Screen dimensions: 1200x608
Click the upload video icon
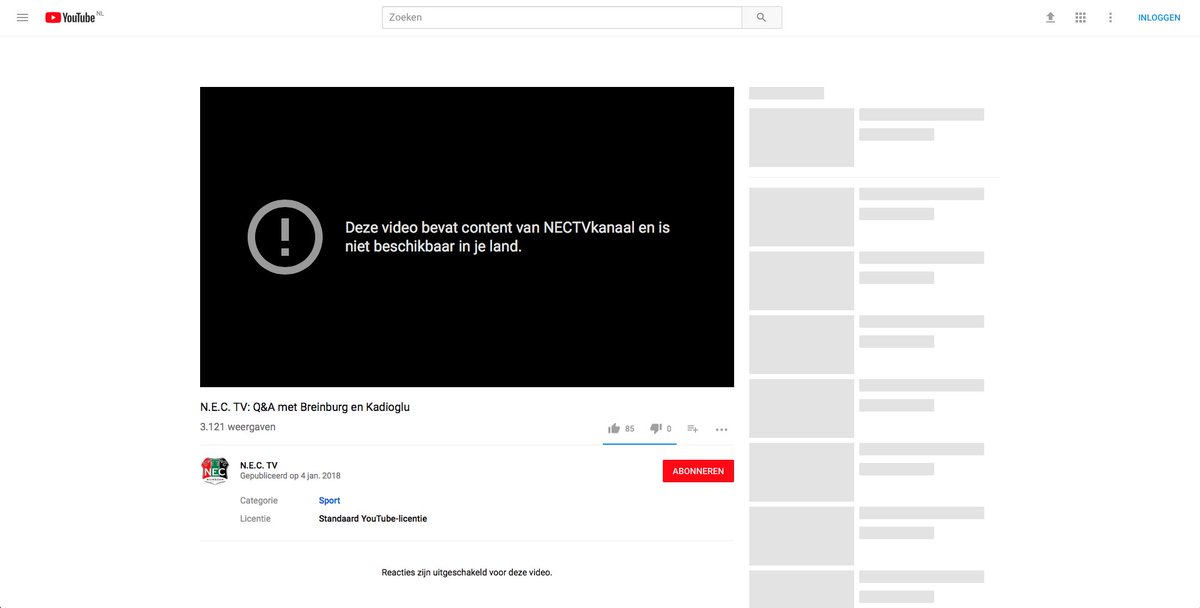tap(1050, 18)
